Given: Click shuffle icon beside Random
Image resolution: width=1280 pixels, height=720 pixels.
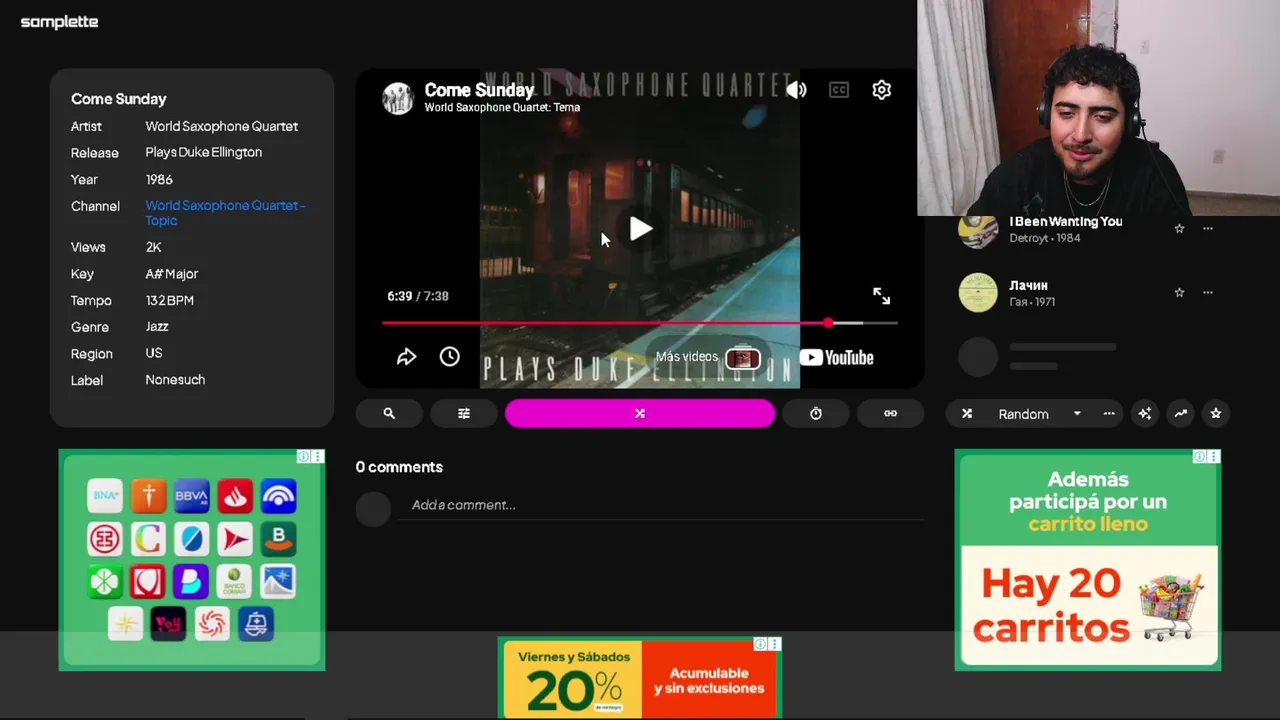Looking at the screenshot, I should (967, 413).
